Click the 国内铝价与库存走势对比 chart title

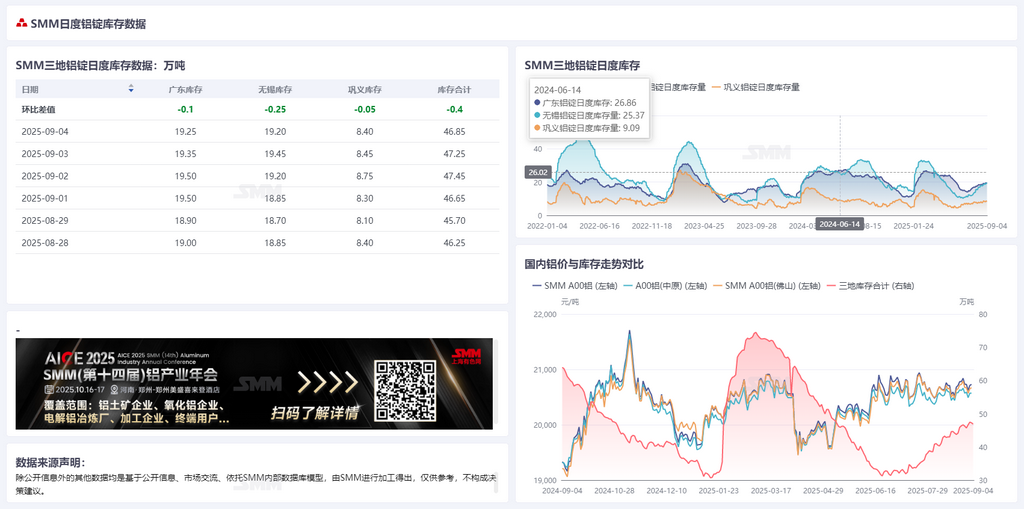click(584, 264)
